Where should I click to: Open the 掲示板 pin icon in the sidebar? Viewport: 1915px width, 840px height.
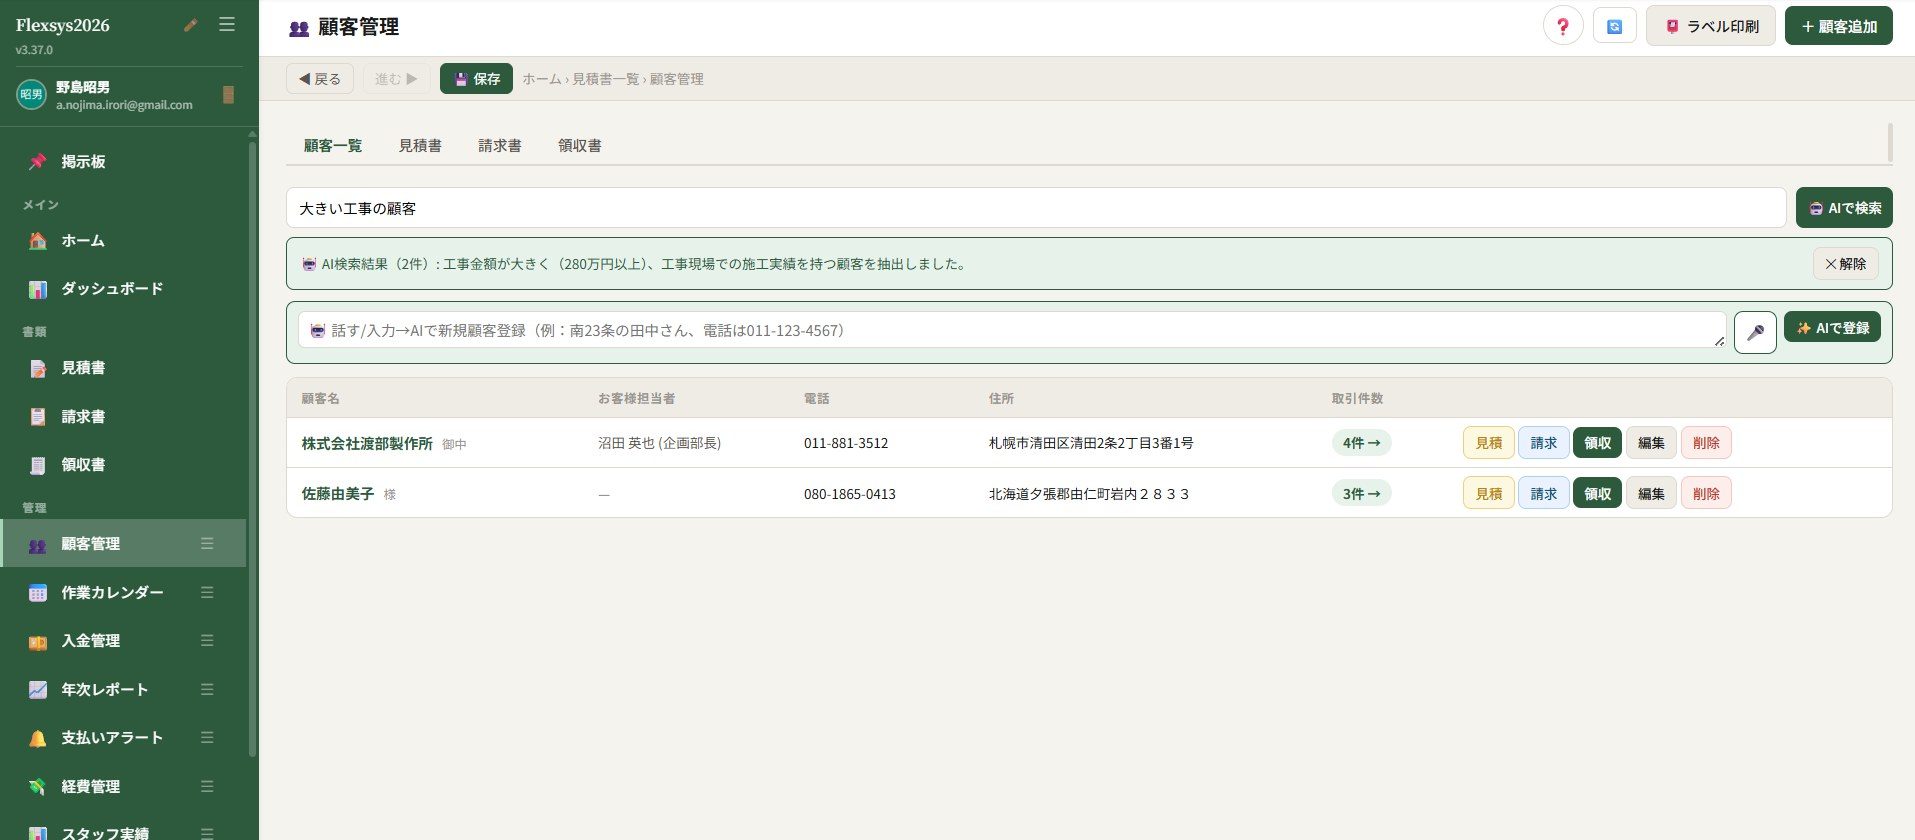point(38,161)
